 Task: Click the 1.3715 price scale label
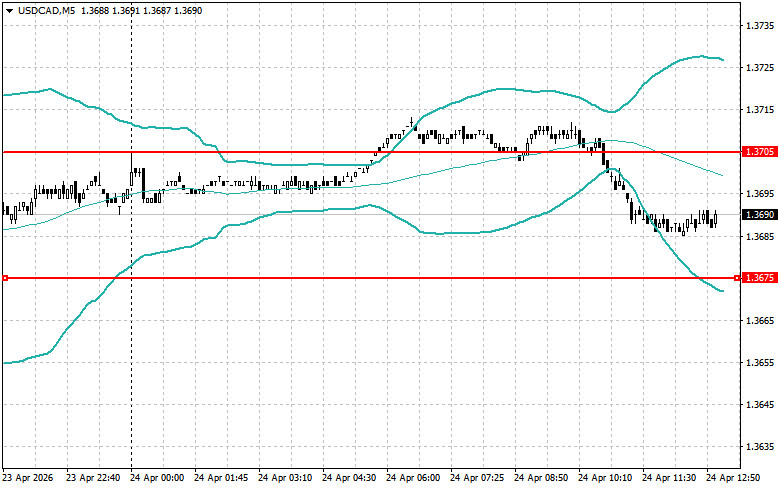coord(760,110)
